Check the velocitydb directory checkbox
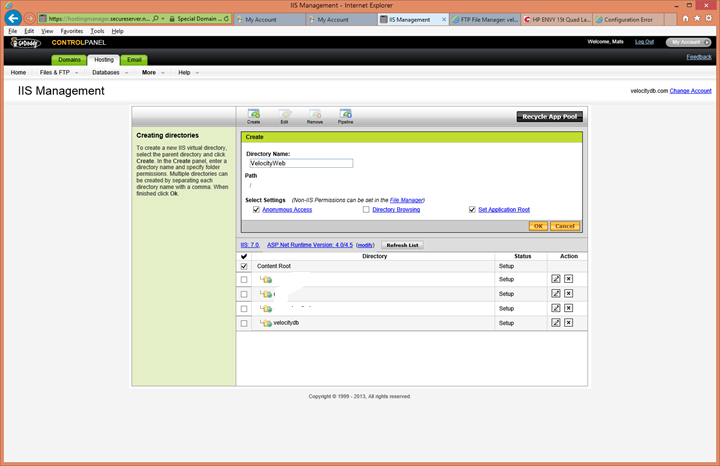 244,323
